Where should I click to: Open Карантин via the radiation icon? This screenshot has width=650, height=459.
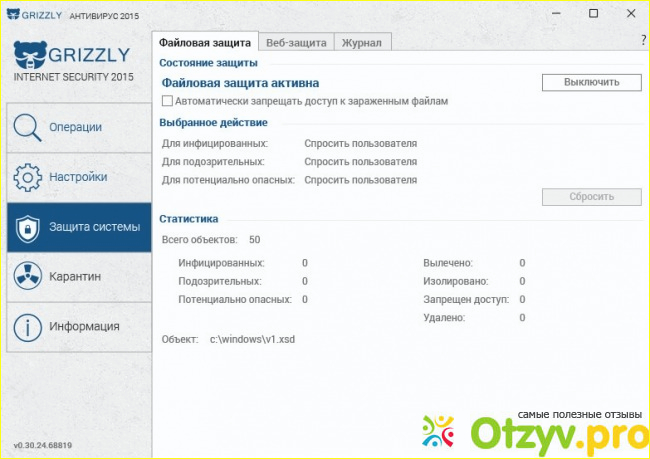coord(27,276)
